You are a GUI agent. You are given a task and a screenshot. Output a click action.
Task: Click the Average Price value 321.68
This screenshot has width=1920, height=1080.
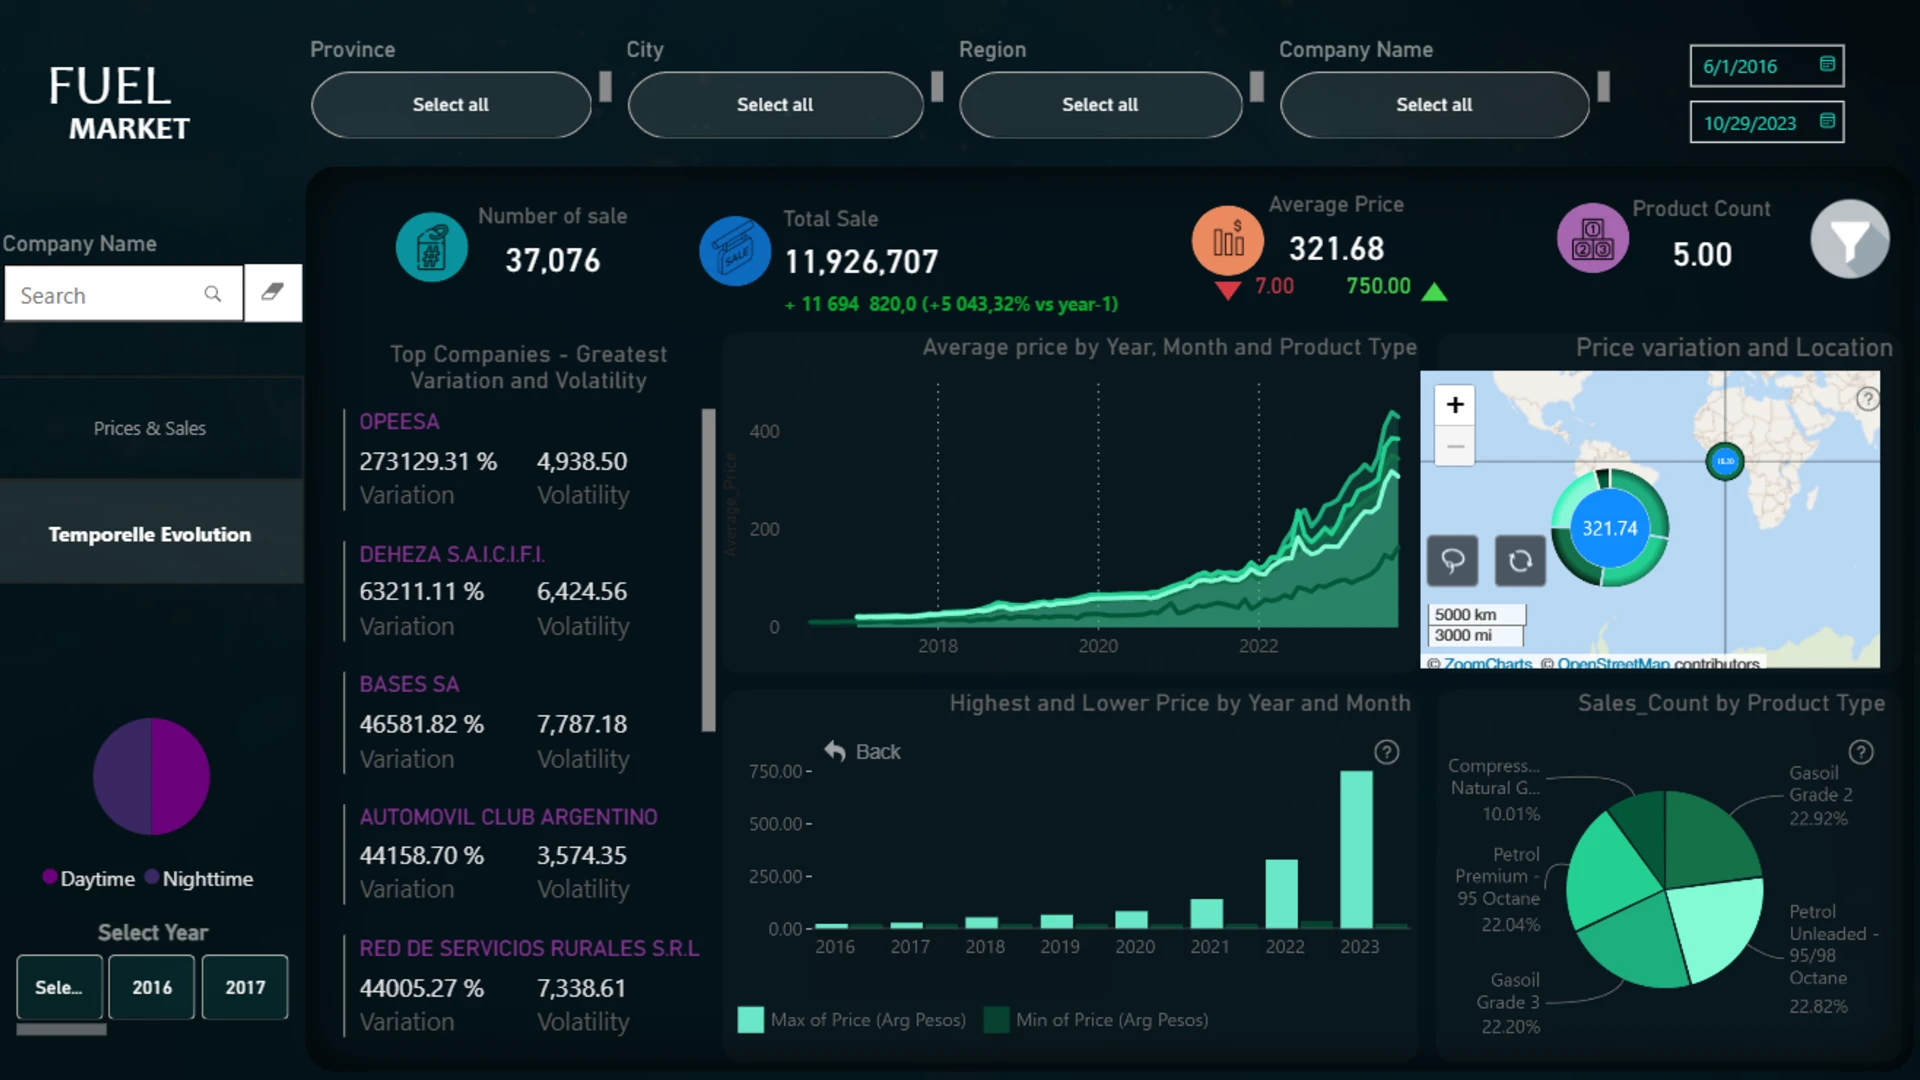point(1336,248)
